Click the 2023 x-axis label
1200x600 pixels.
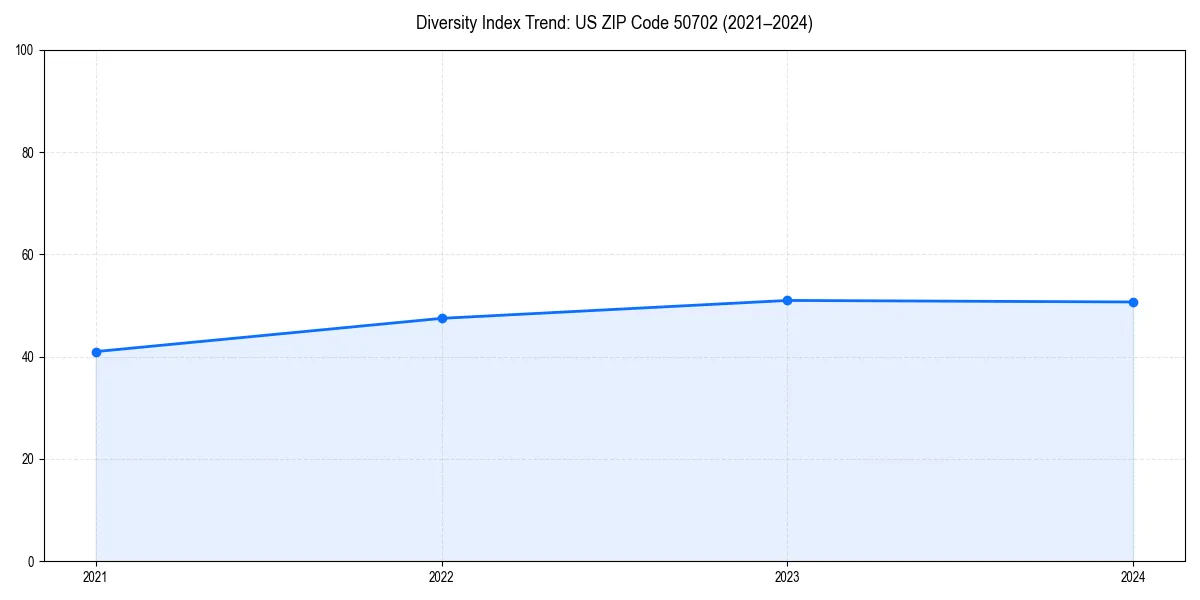coord(787,577)
